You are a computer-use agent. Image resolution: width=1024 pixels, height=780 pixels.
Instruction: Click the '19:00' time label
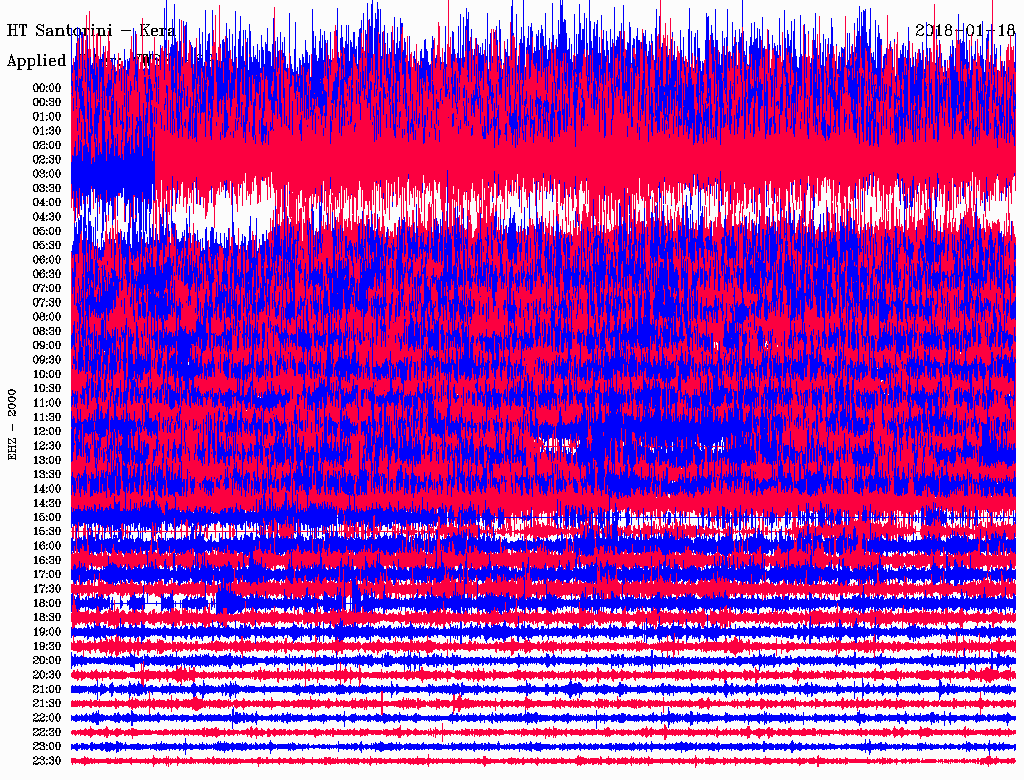tap(47, 632)
